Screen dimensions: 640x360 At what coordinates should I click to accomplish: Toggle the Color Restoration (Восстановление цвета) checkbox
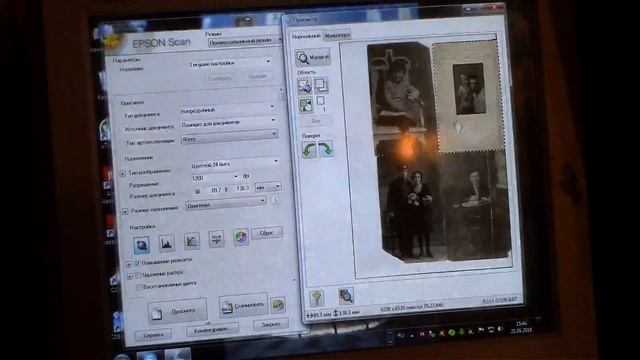point(139,287)
